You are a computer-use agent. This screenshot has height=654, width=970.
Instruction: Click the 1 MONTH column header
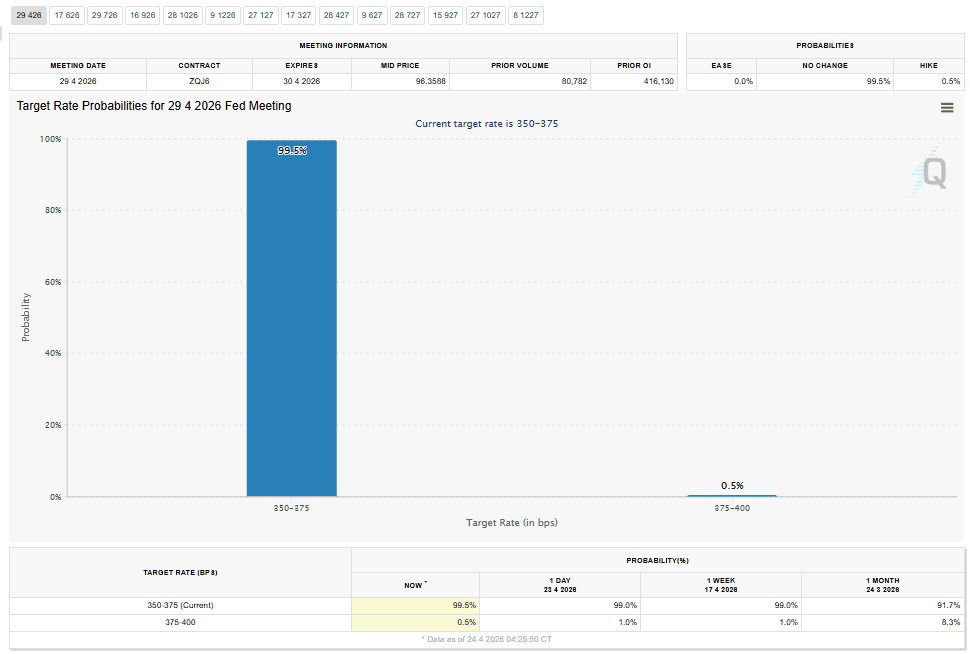click(x=882, y=585)
